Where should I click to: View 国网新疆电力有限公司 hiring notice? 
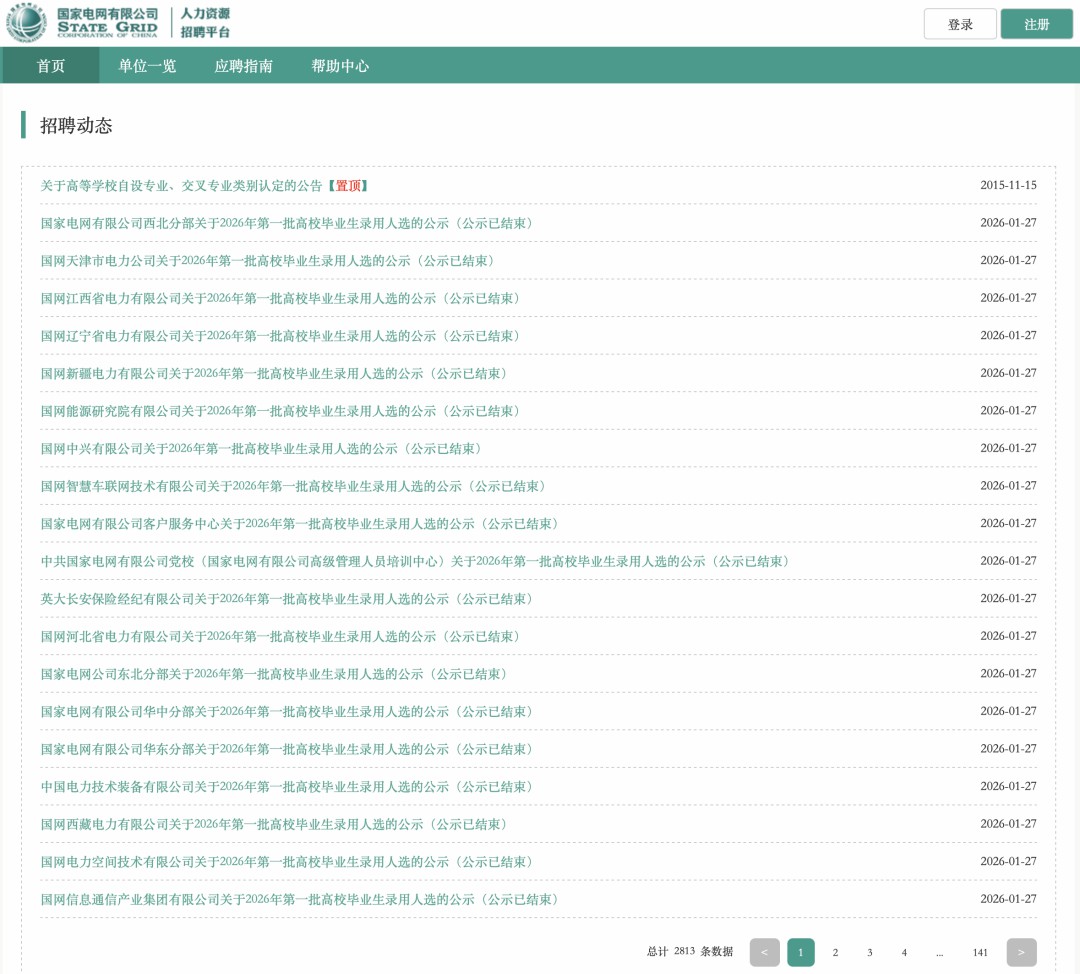273,374
